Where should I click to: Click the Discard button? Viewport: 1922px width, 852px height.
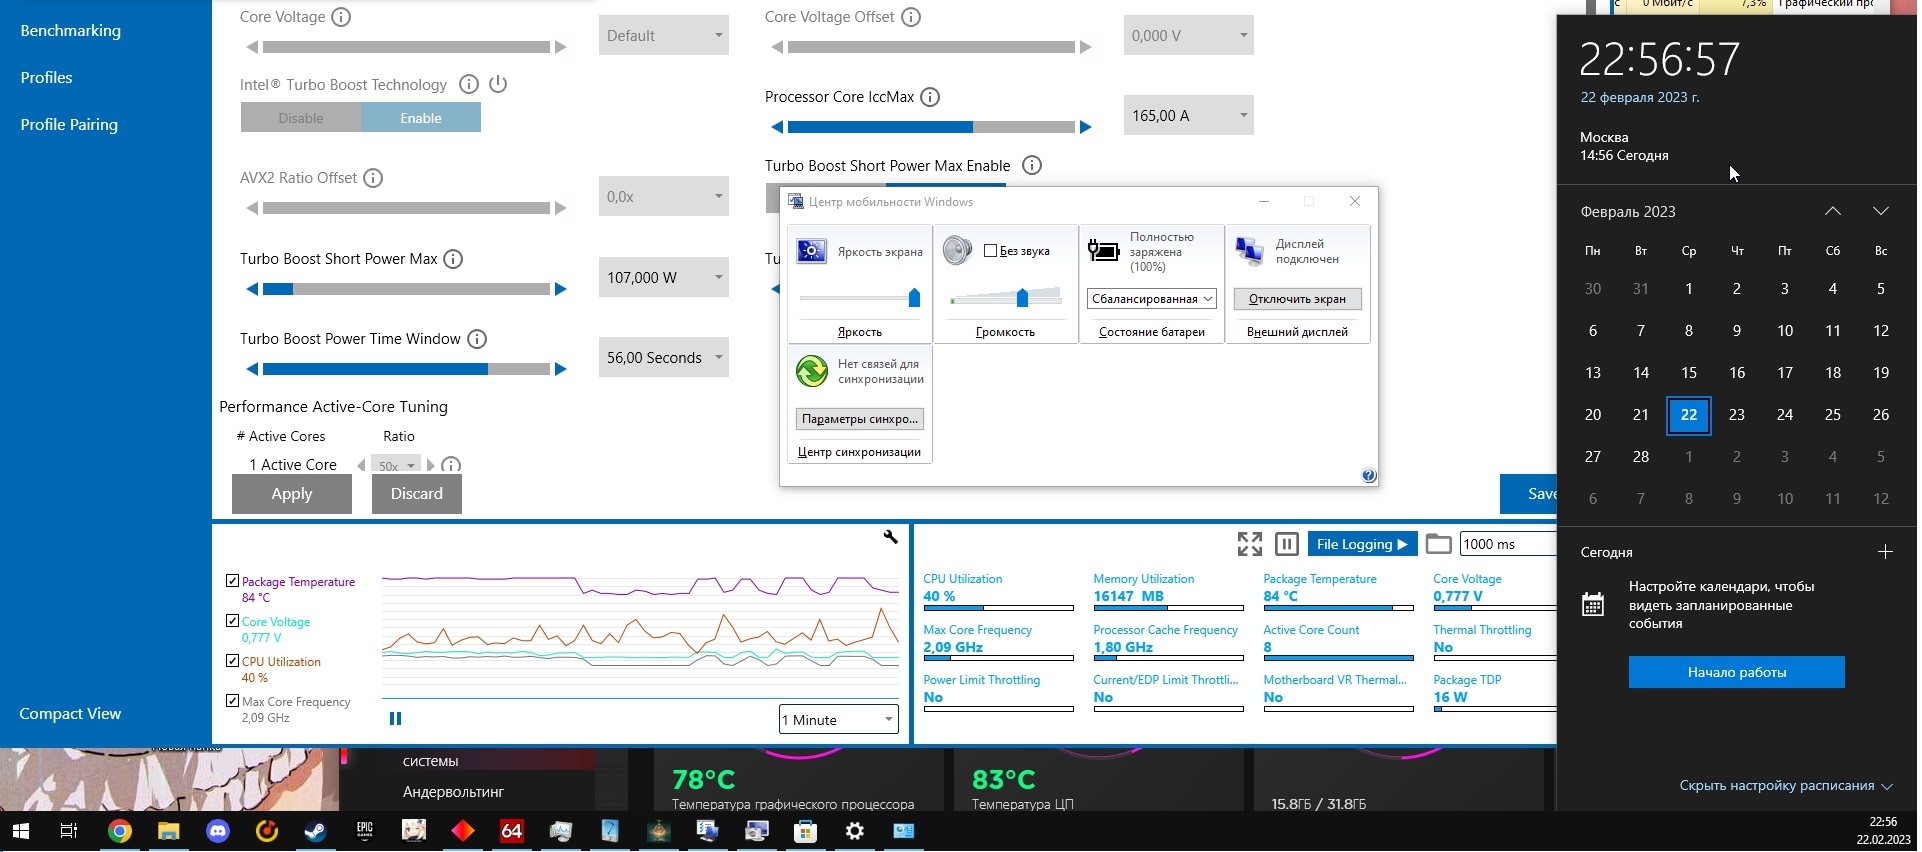pyautogui.click(x=417, y=494)
